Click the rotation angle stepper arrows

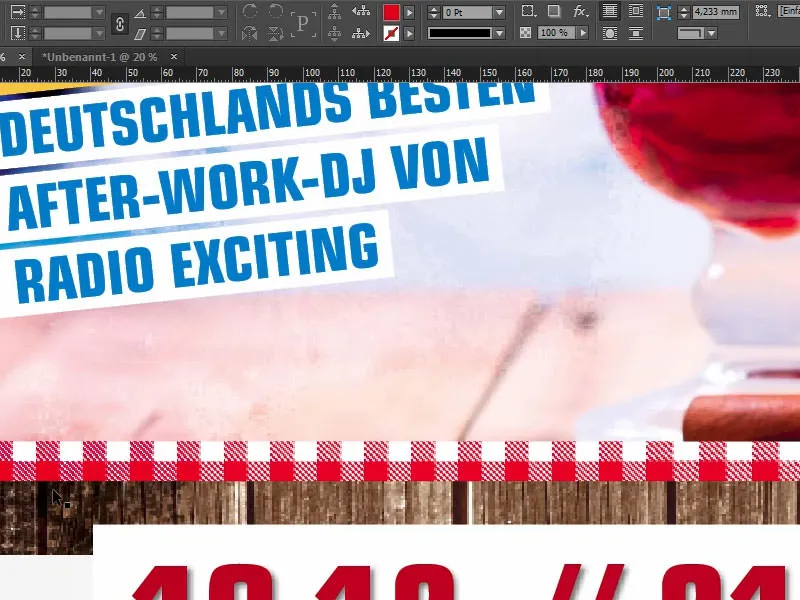[157, 12]
